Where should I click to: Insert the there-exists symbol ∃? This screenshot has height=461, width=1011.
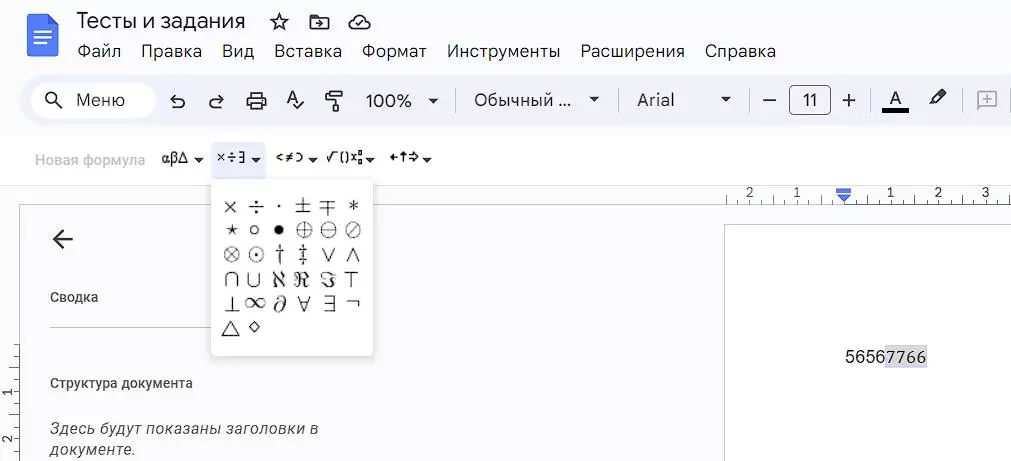click(x=329, y=304)
